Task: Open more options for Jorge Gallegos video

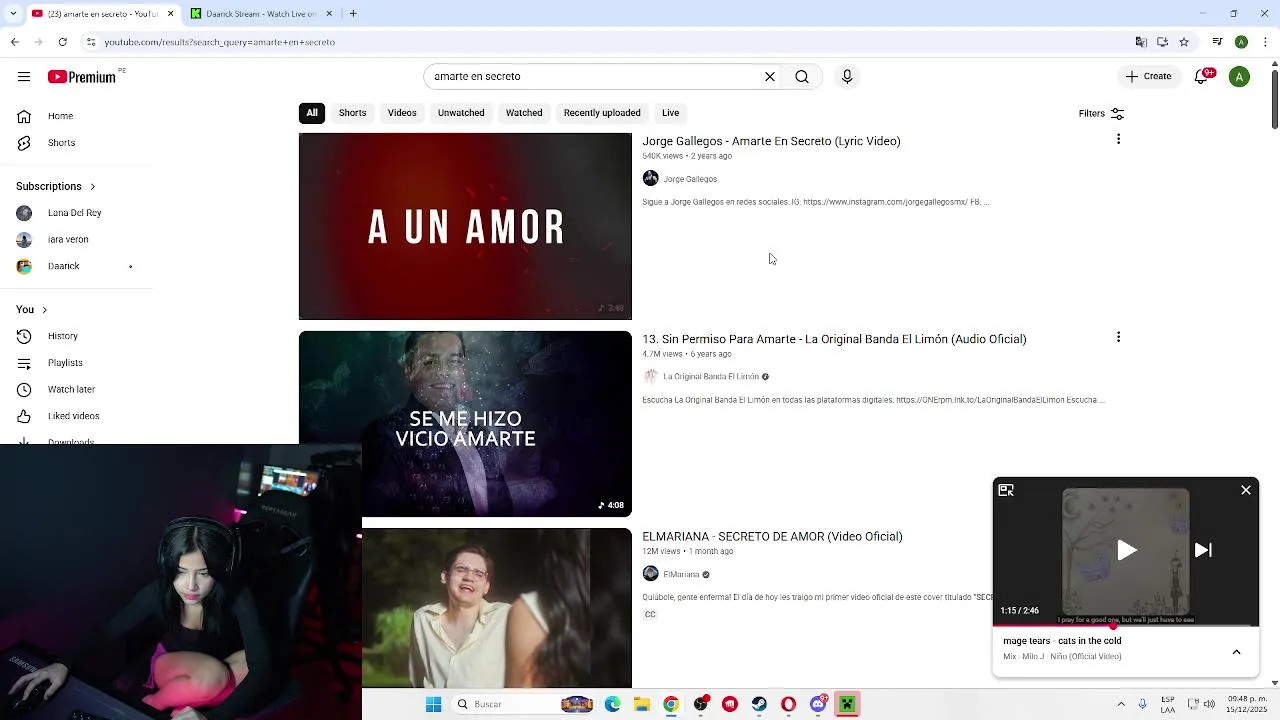Action: (1118, 139)
